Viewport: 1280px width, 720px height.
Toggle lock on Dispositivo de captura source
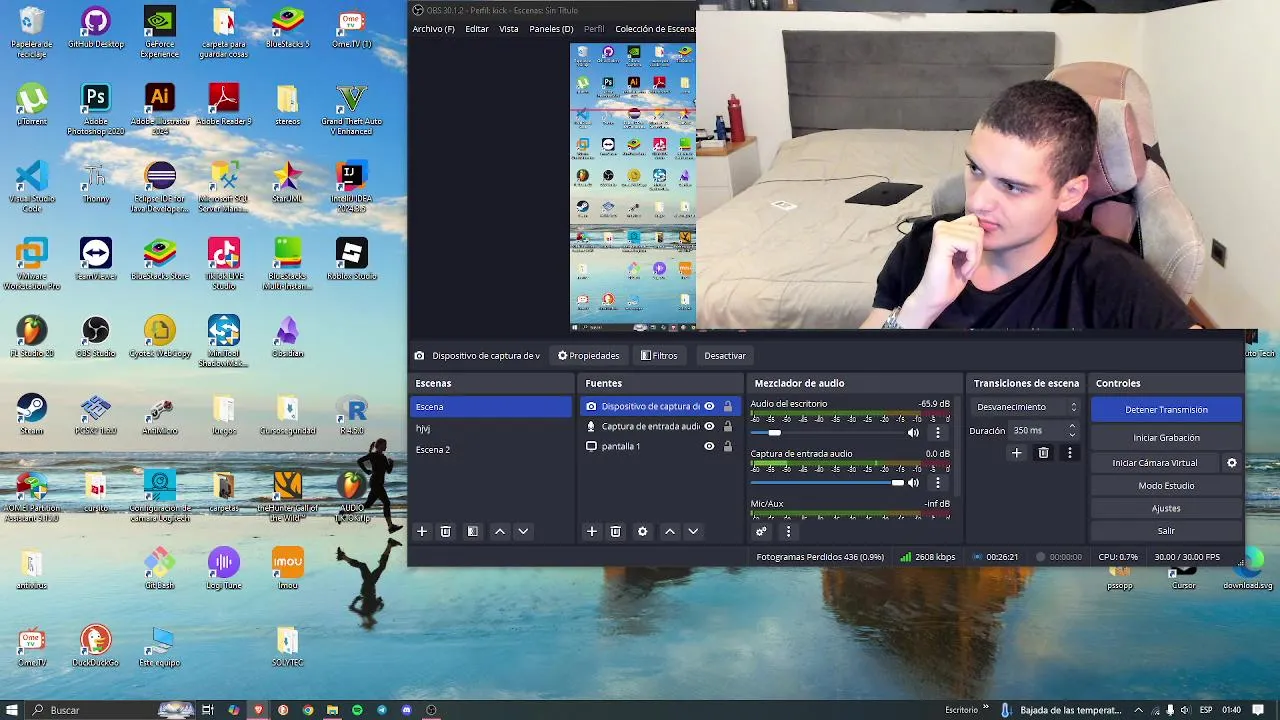727,407
